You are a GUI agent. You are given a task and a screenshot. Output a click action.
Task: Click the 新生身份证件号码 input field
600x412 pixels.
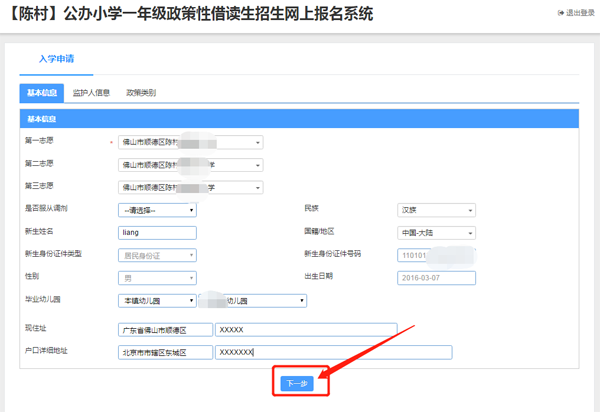pos(436,255)
